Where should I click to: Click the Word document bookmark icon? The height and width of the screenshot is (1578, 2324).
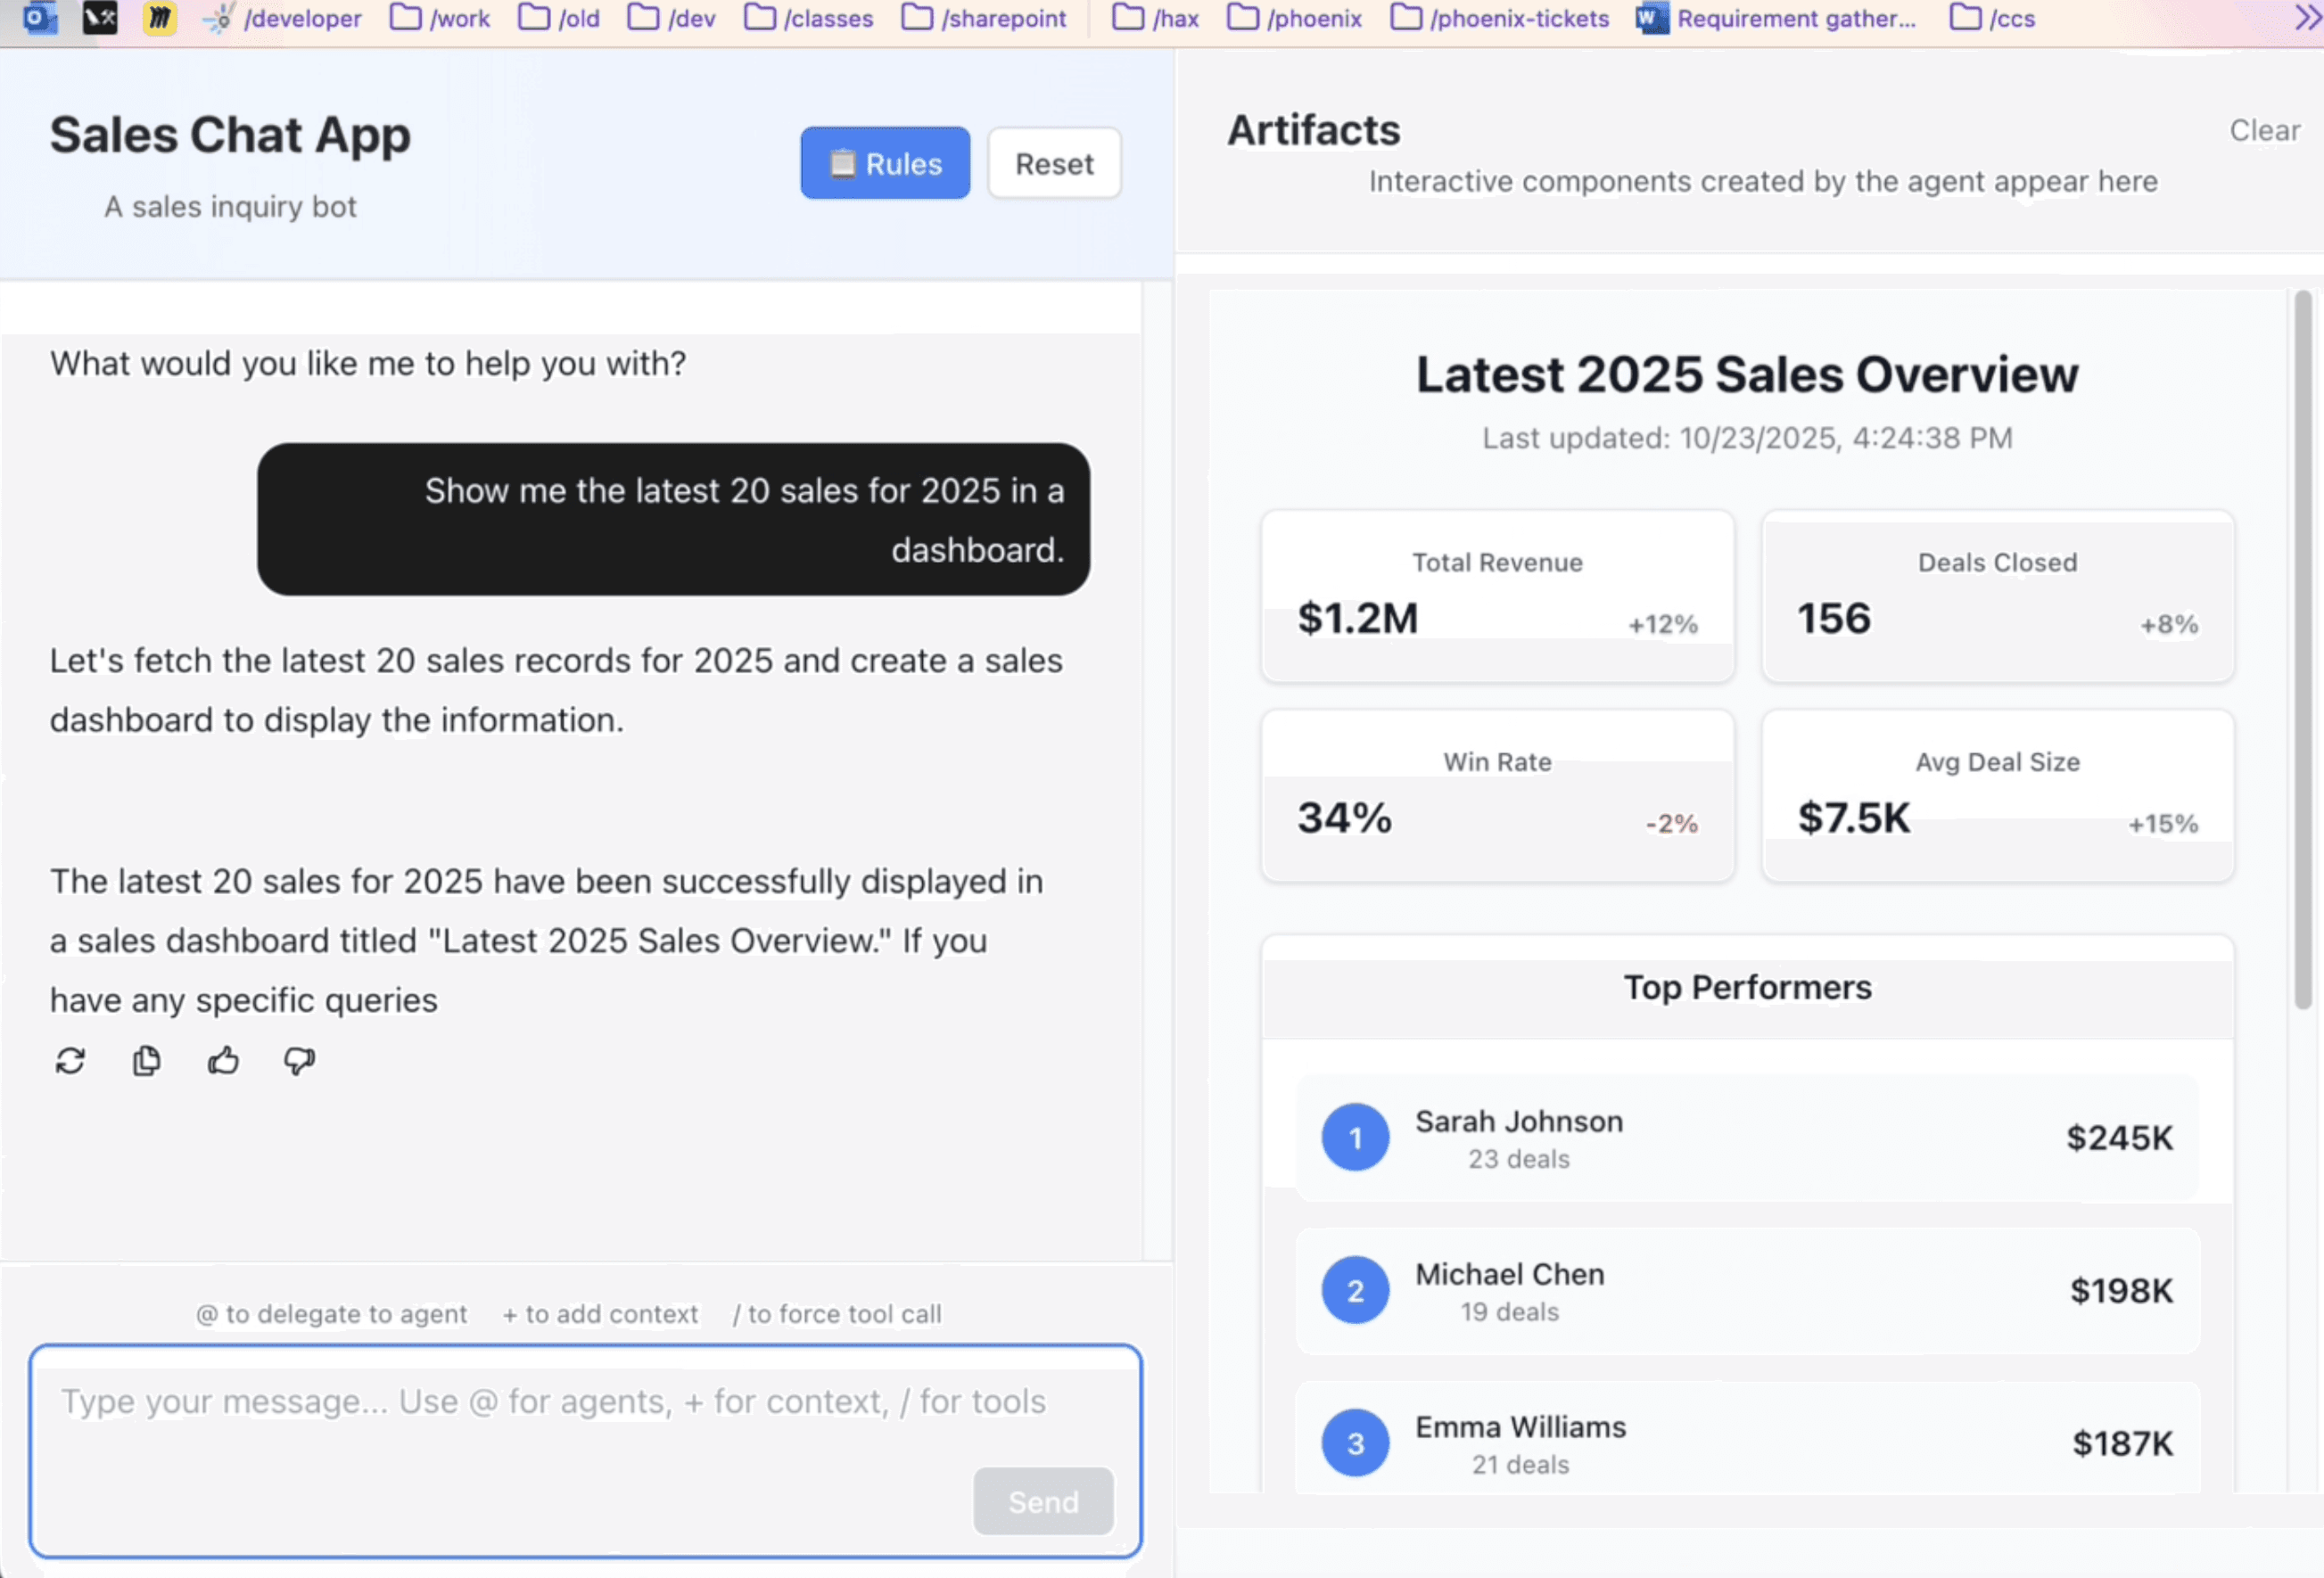(x=1651, y=18)
